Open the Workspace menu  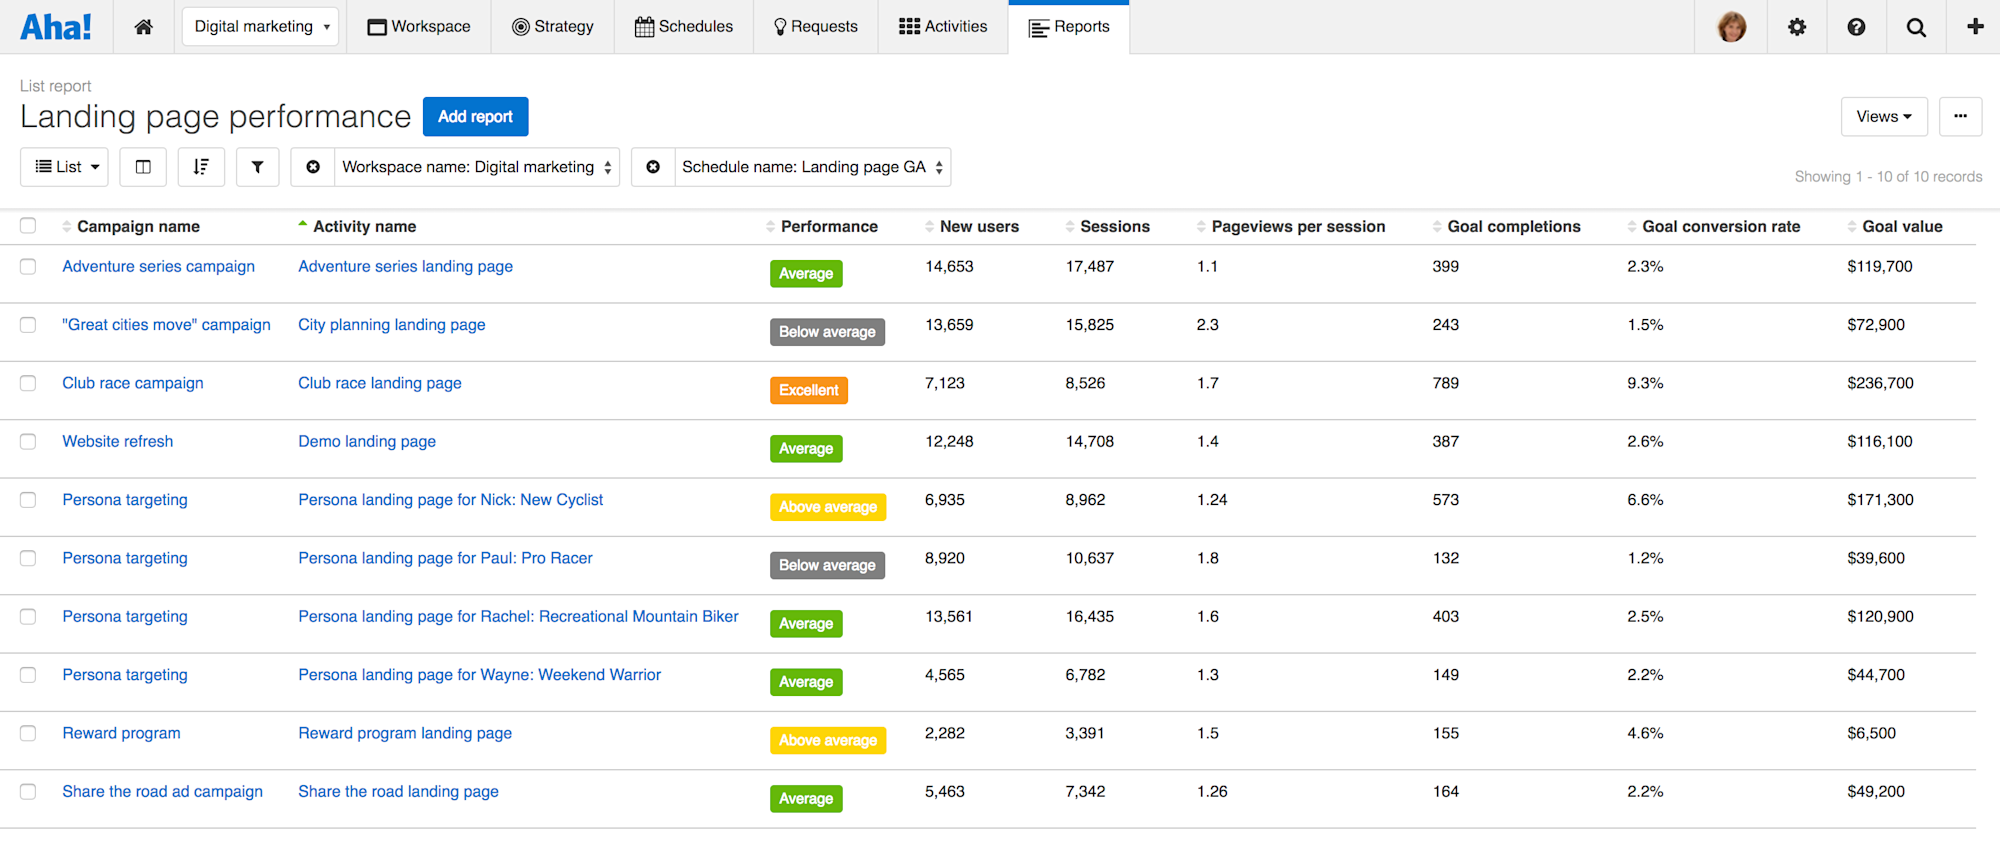coord(419,27)
